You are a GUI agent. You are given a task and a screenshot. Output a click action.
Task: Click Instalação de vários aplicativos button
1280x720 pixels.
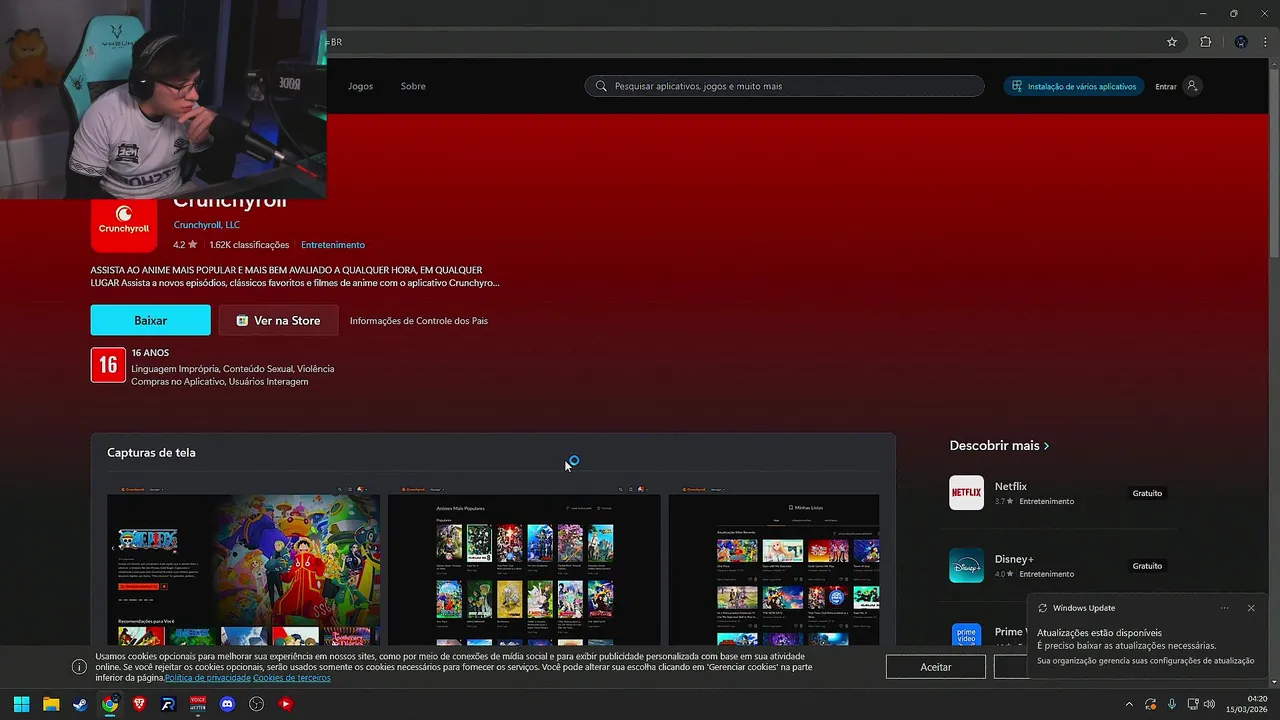1074,86
